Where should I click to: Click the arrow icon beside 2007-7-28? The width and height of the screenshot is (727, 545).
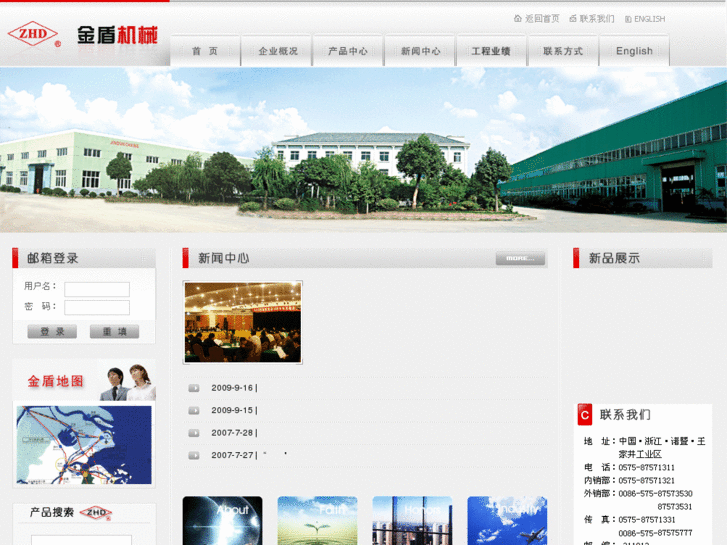point(194,433)
